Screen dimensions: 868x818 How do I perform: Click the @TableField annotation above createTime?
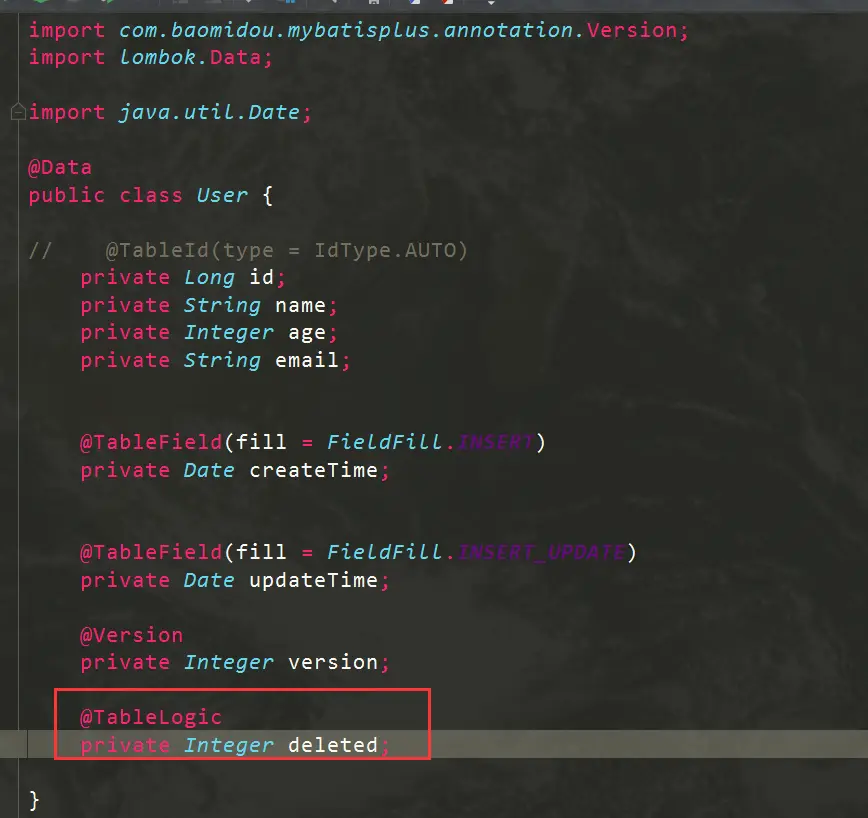coord(151,442)
